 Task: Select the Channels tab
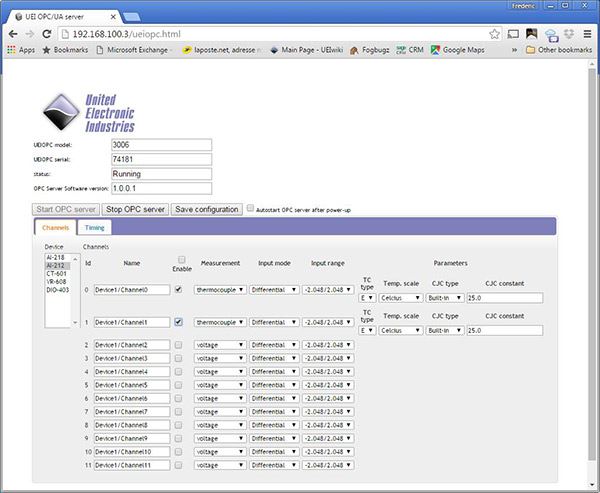(x=55, y=228)
